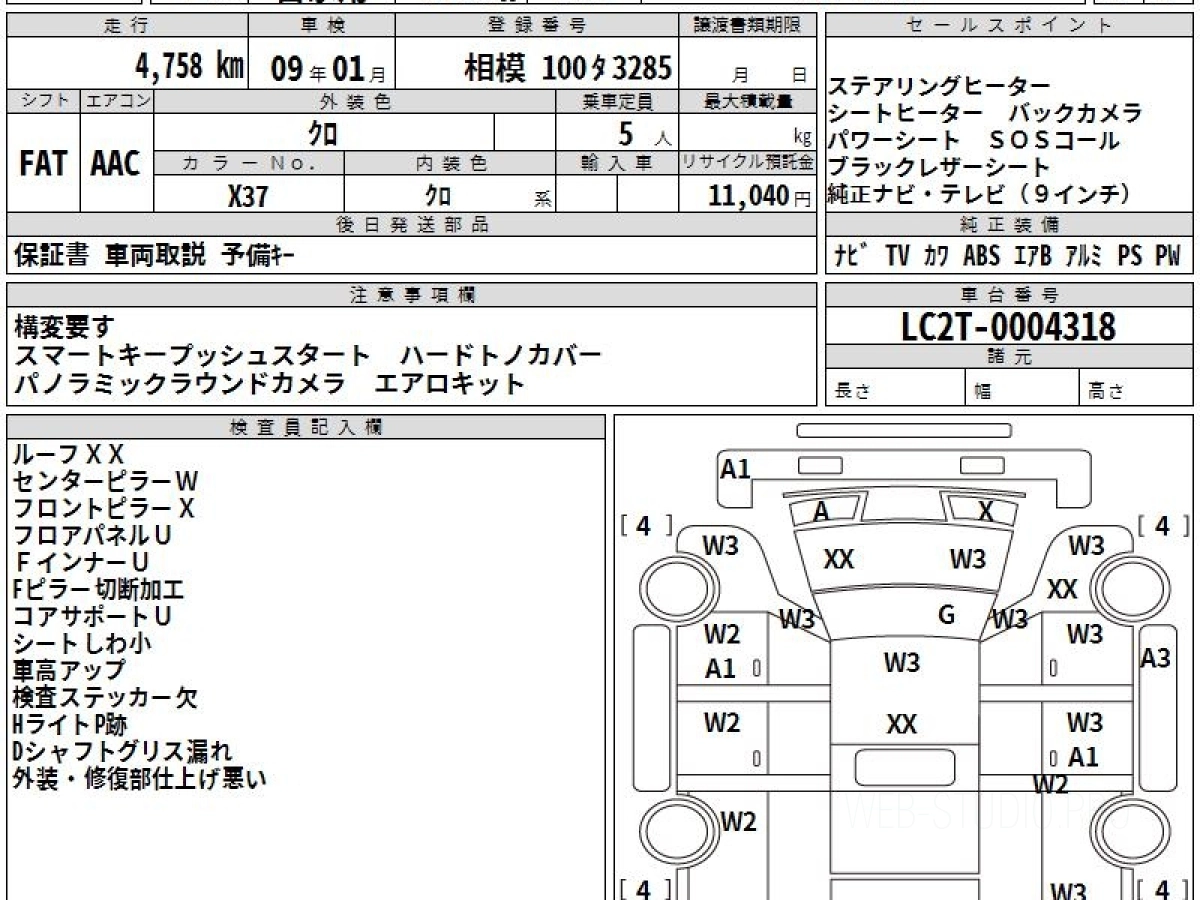Click the 幅 dimension field
The image size is (1200, 900).
coord(1023,389)
